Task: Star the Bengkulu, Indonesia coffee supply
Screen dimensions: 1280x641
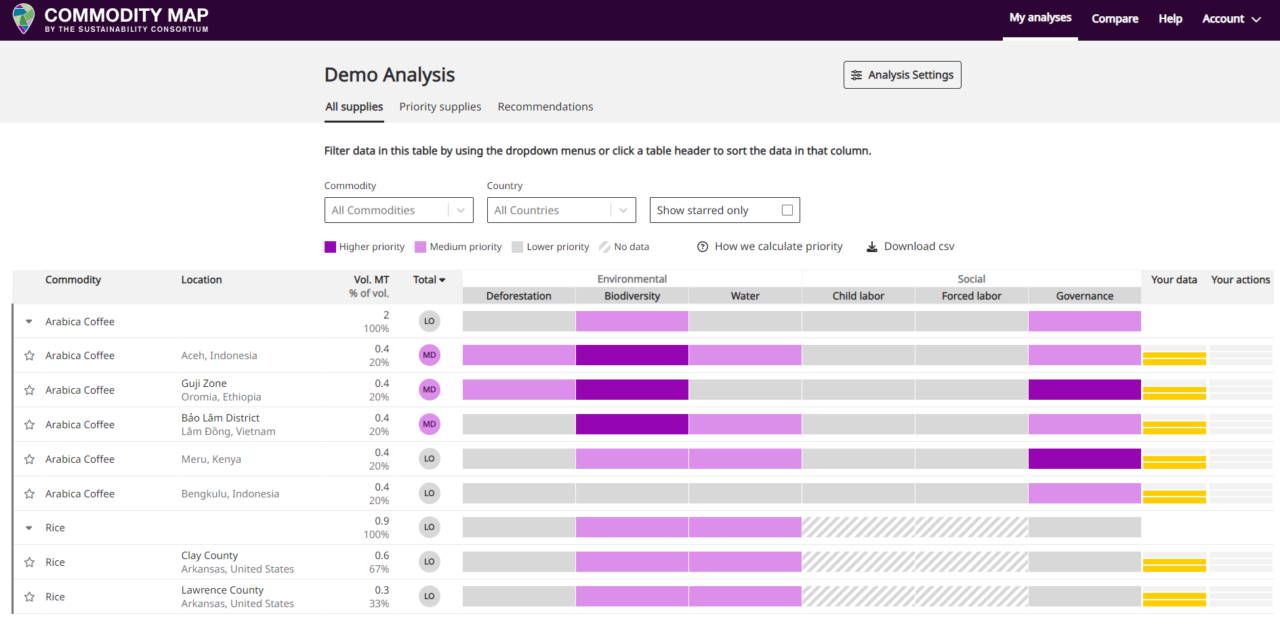Action: (29, 494)
